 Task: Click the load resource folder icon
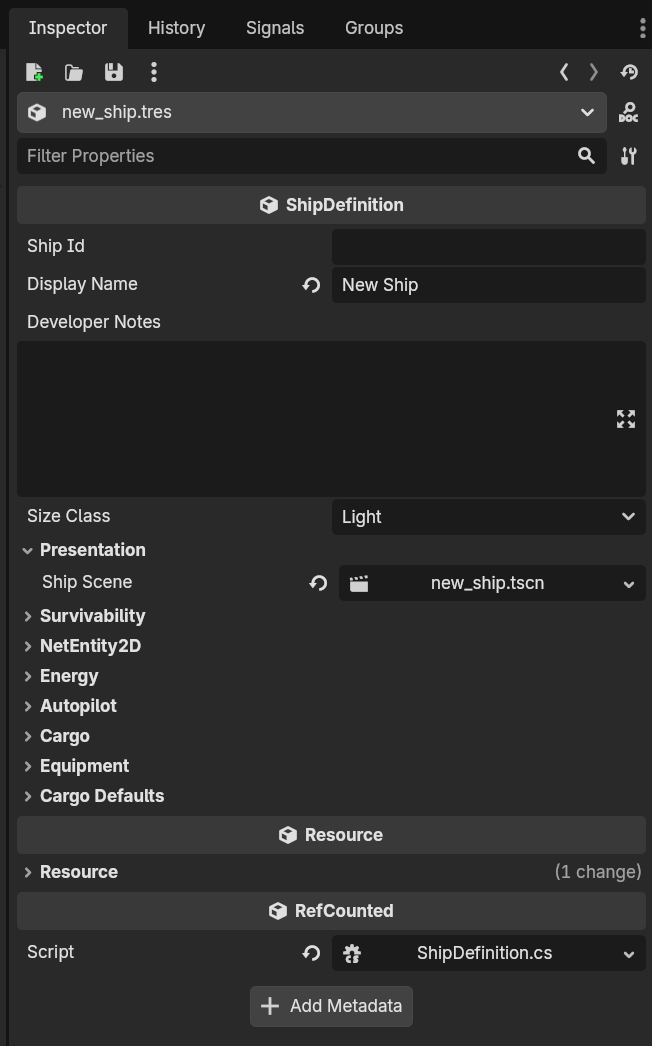[74, 72]
